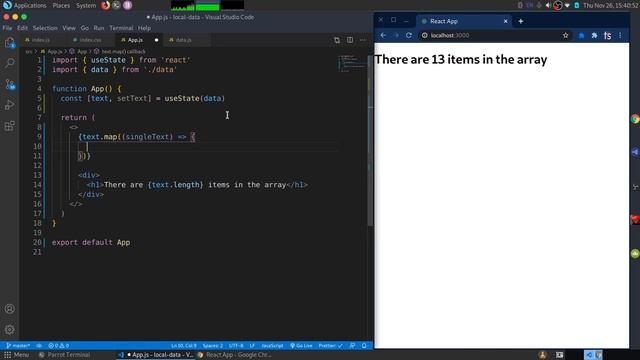640x360 pixels.
Task: Click the Prettier status item
Action: pyautogui.click(x=330, y=346)
